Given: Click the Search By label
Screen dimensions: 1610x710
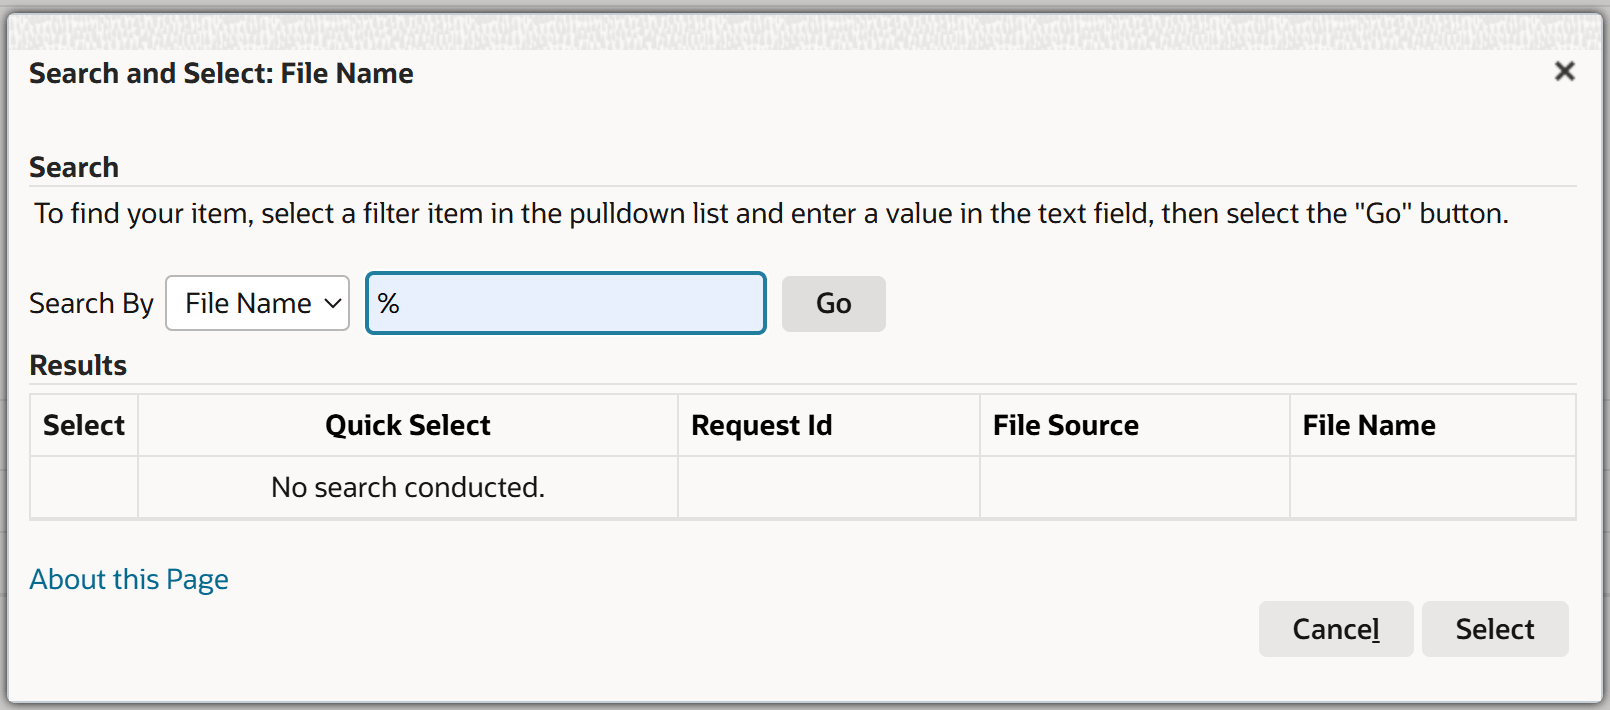Looking at the screenshot, I should coord(91,303).
